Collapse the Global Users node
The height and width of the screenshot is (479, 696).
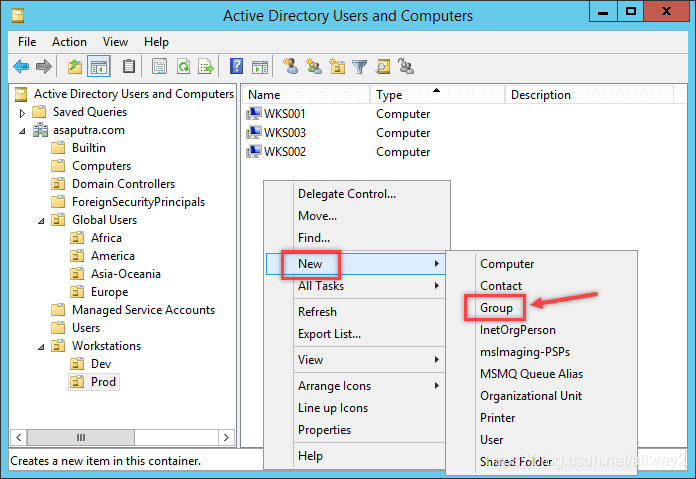[x=41, y=221]
